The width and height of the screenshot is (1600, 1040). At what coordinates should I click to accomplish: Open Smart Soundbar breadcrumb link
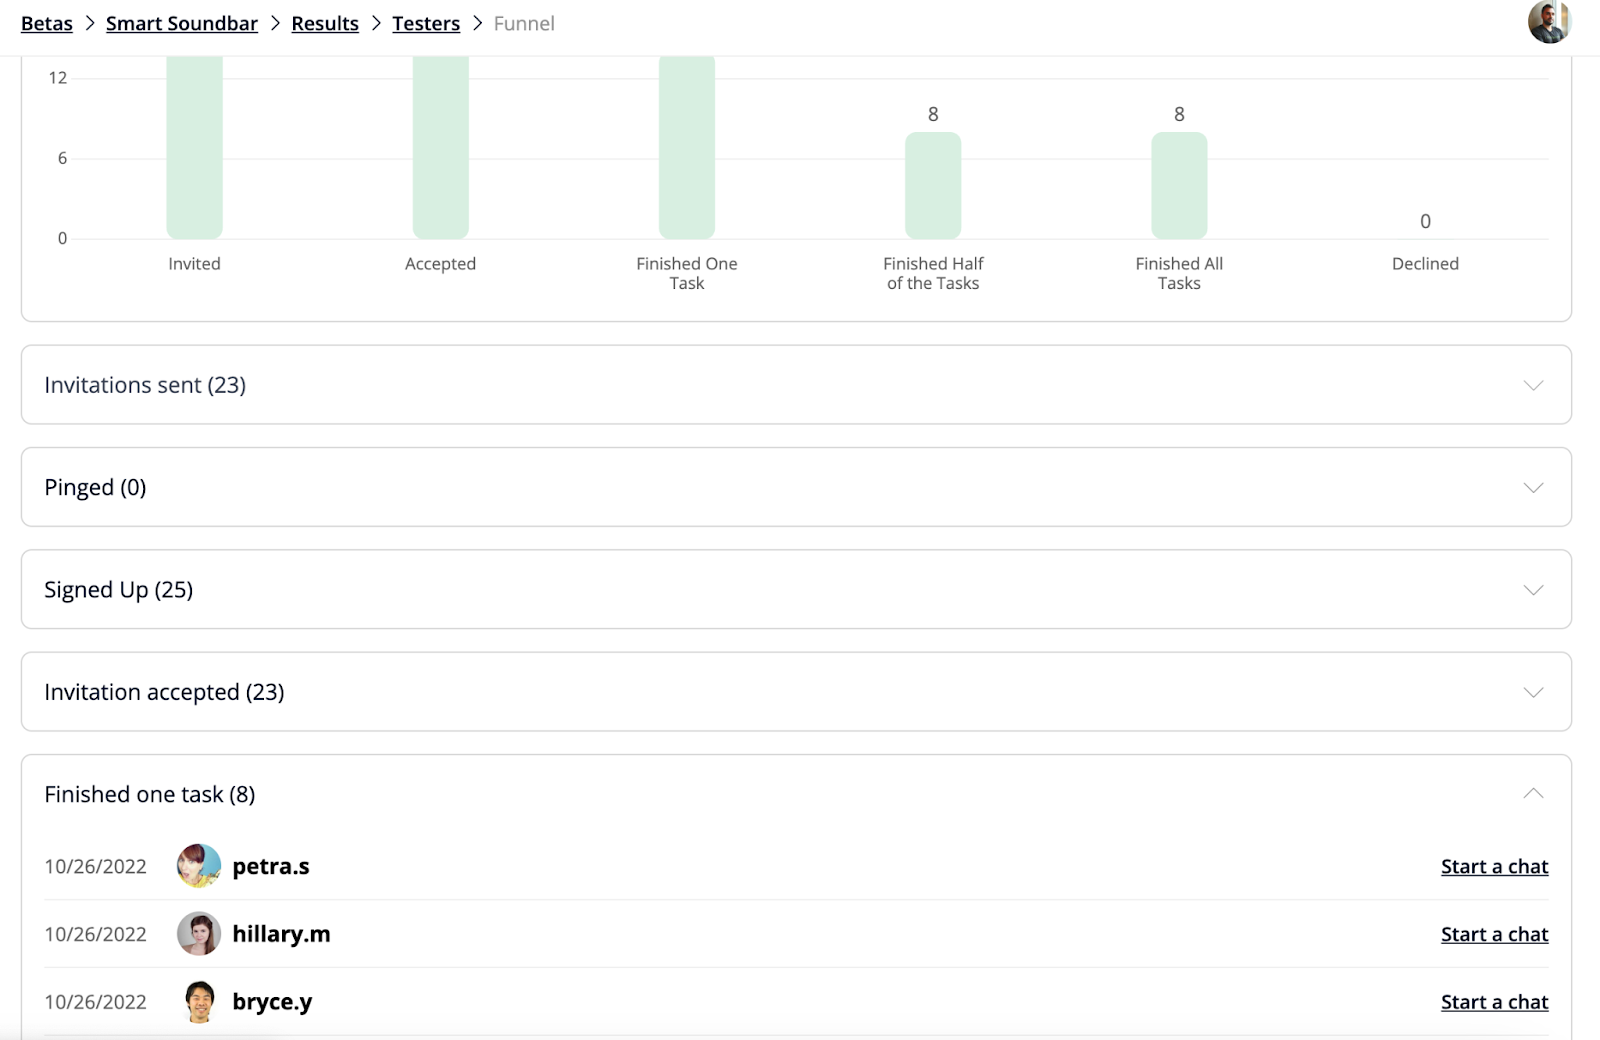182,23
